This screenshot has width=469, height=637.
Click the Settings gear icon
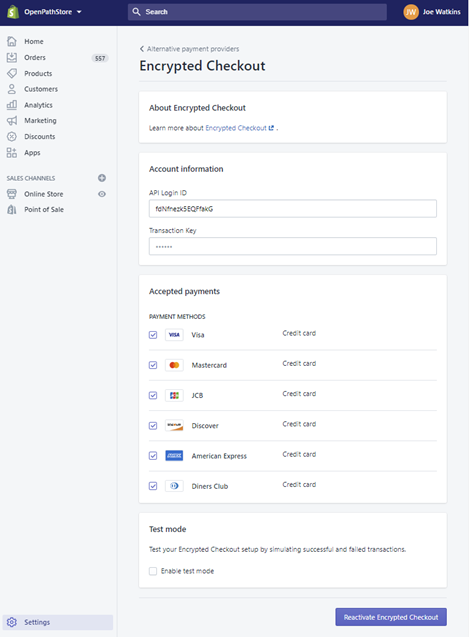pyautogui.click(x=12, y=622)
